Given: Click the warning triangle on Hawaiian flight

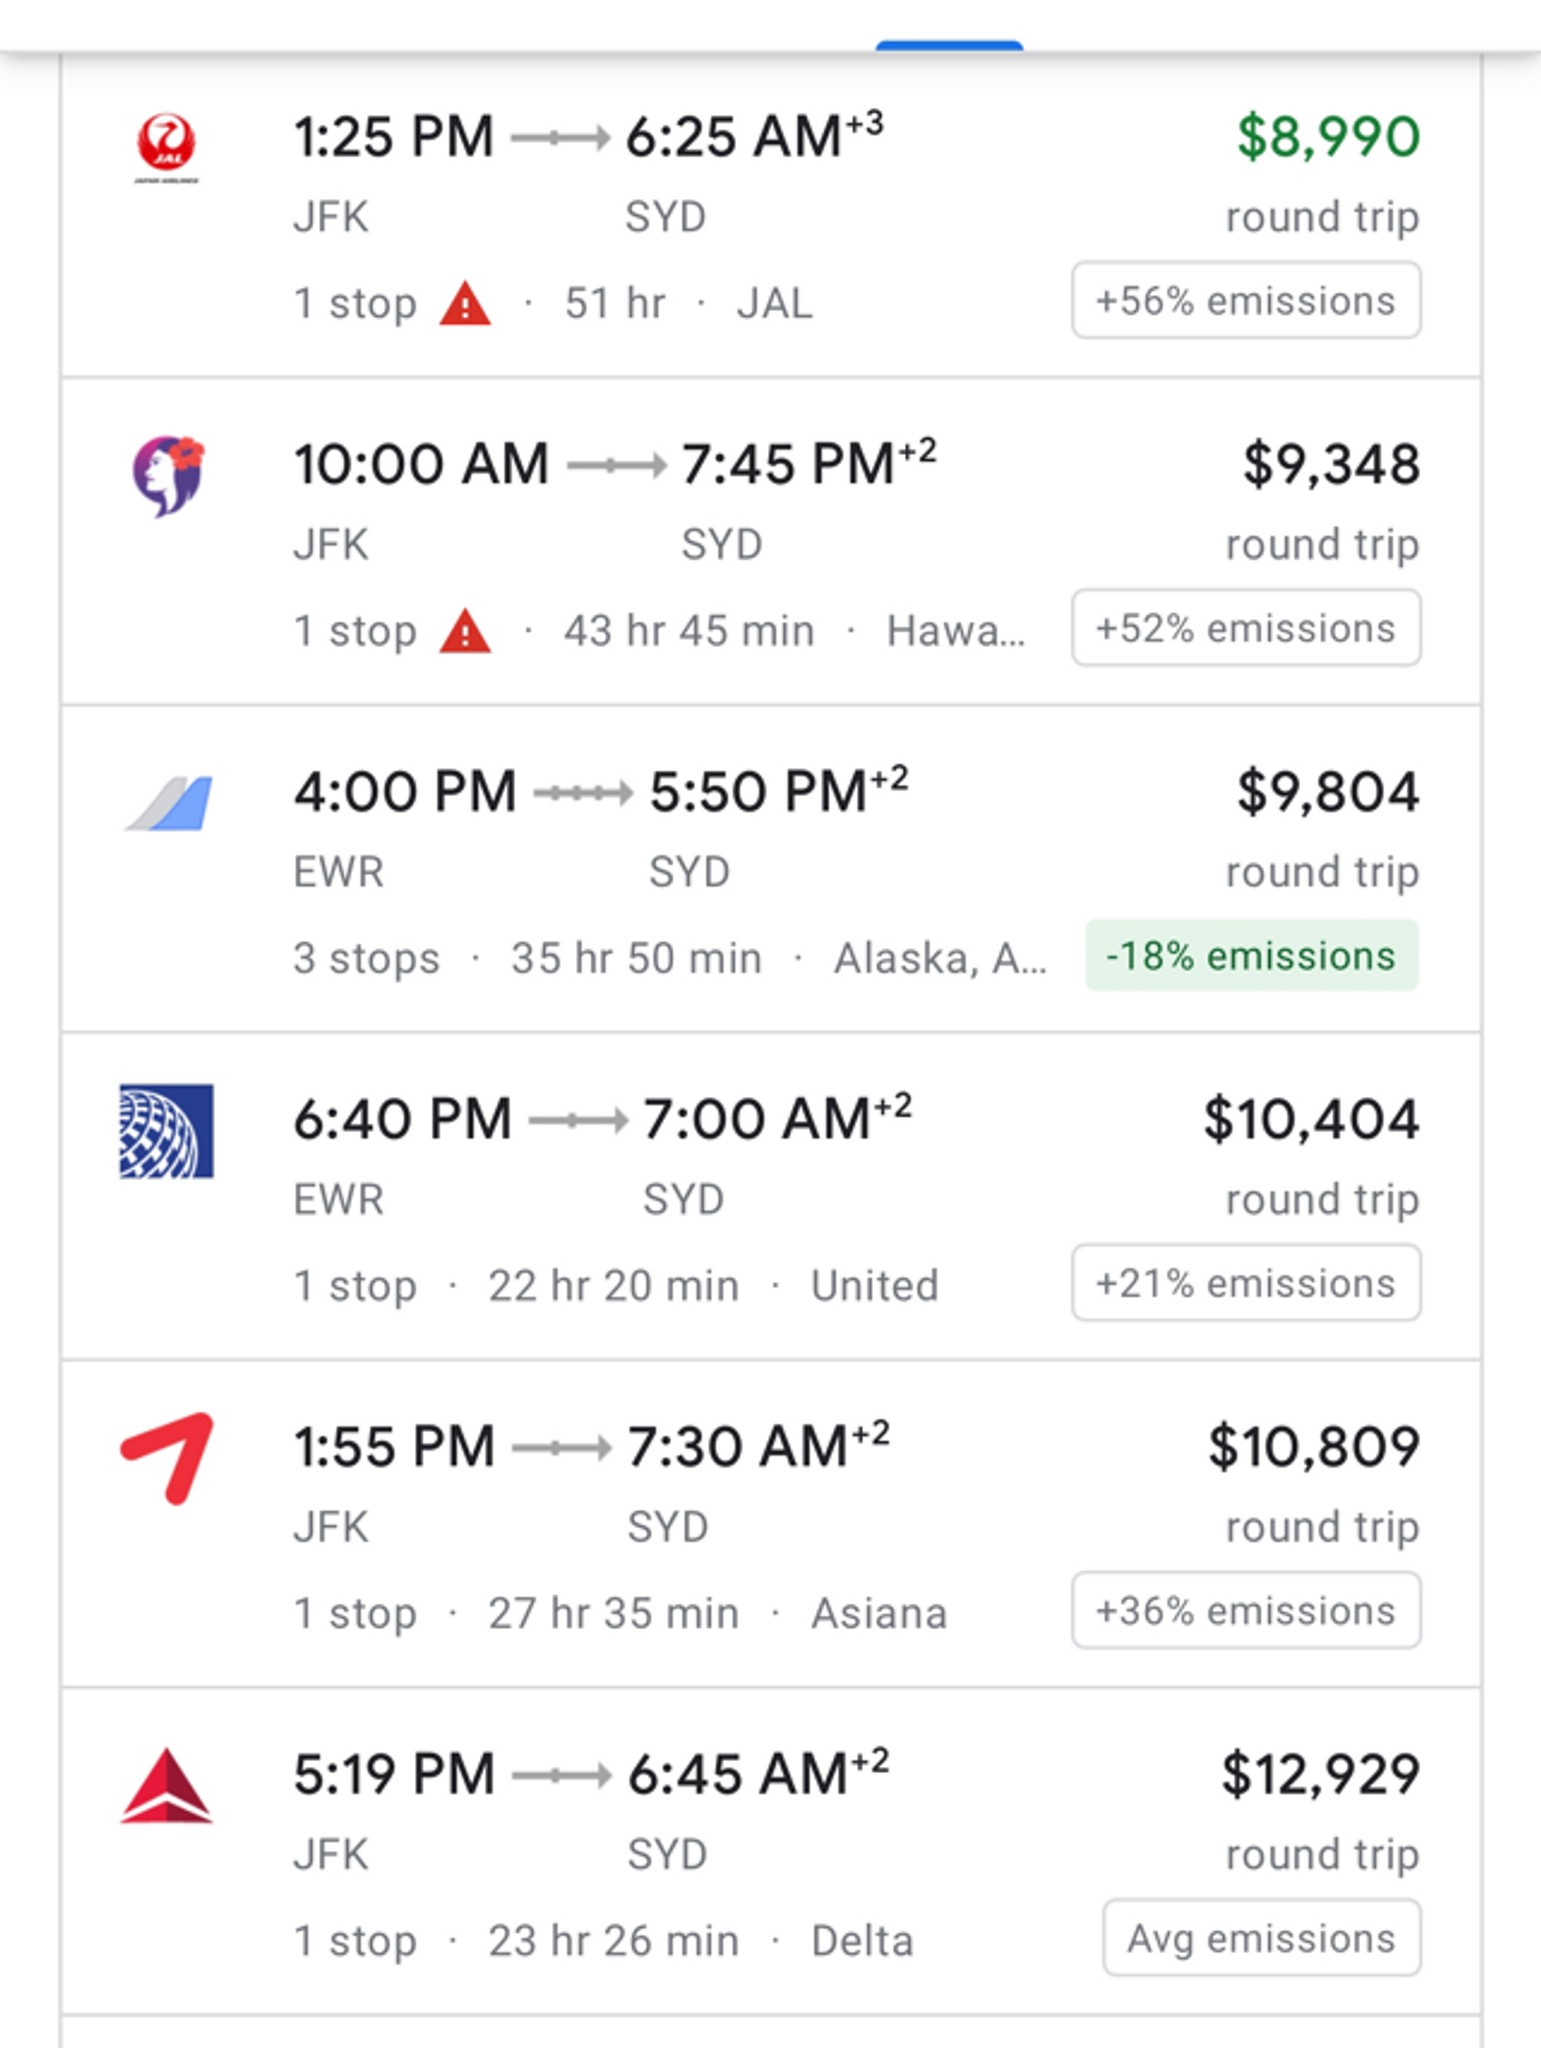Looking at the screenshot, I should pyautogui.click(x=465, y=632).
